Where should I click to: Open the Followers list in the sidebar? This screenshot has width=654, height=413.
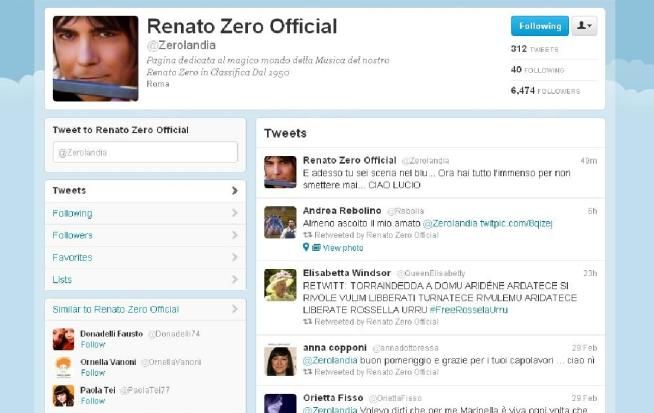coord(145,235)
